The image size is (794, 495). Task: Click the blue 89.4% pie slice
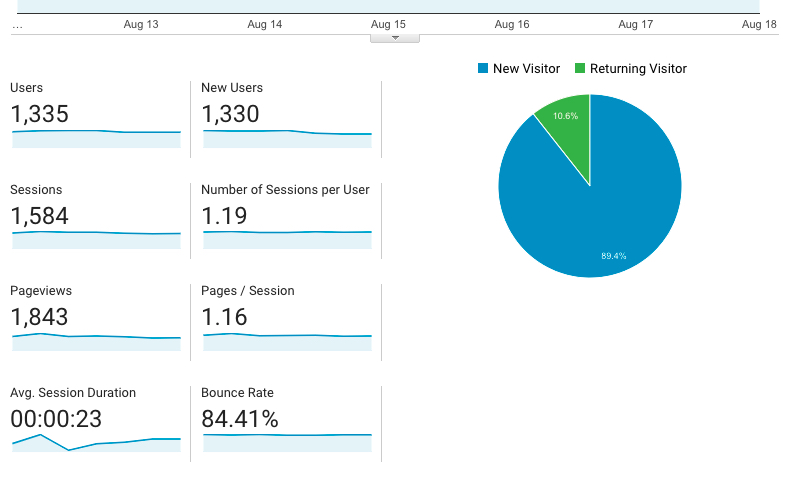pyautogui.click(x=608, y=213)
